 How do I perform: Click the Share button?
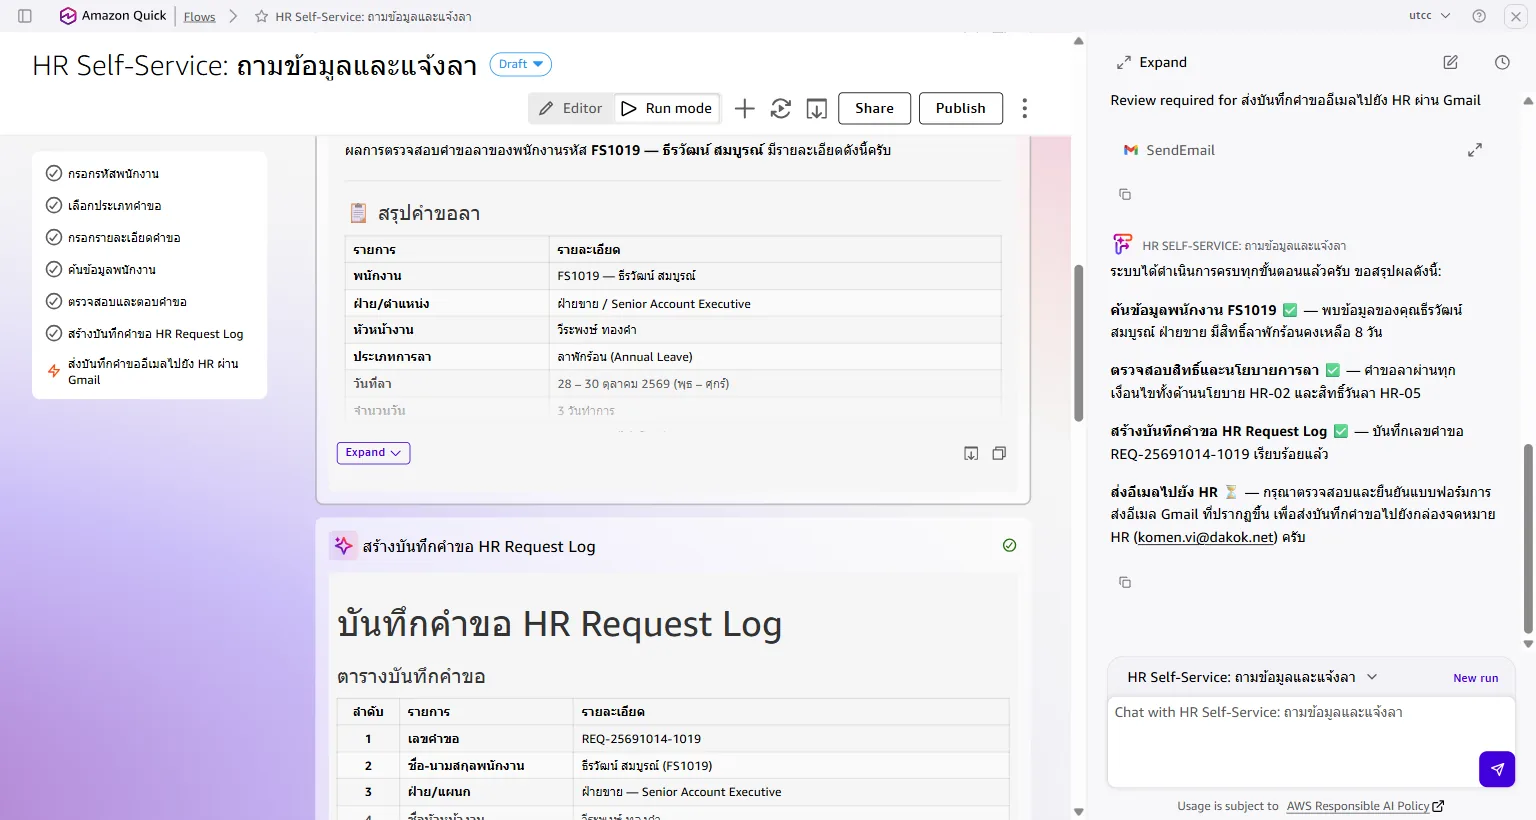tap(874, 108)
